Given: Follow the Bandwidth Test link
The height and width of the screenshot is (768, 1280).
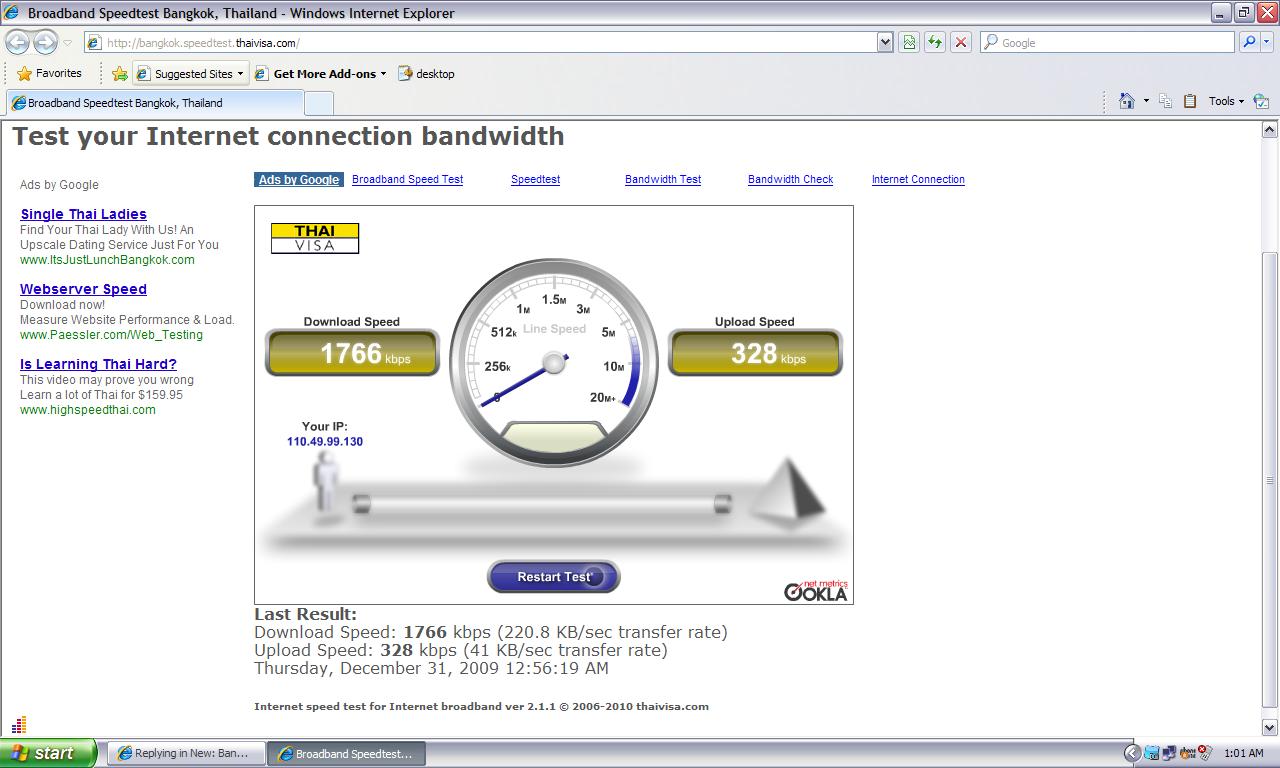Looking at the screenshot, I should click(663, 179).
